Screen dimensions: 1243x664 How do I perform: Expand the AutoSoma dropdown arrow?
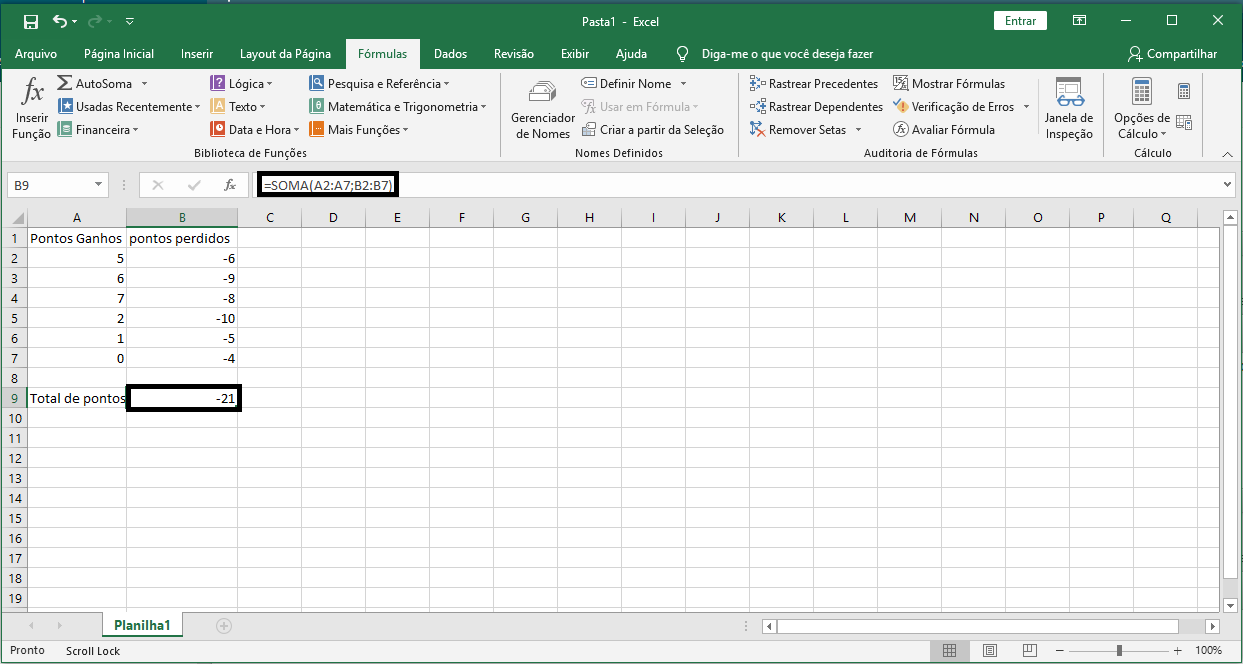pyautogui.click(x=145, y=84)
